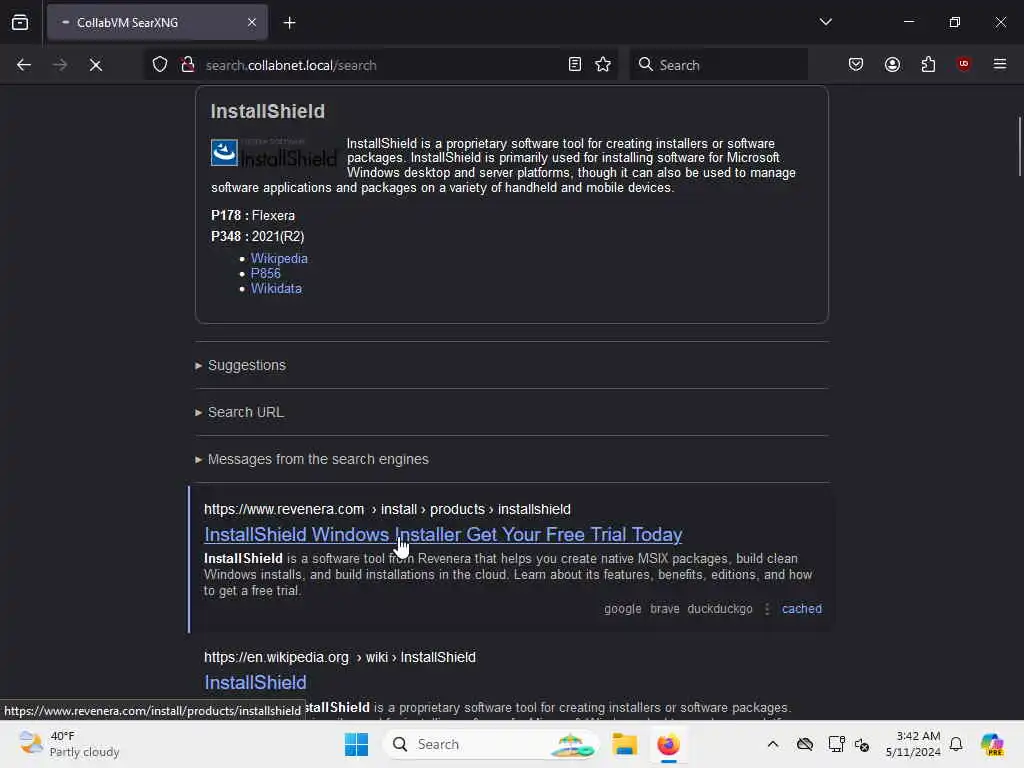1024x768 pixels.
Task: Select the P178 Flexera text
Action: pos(253,216)
